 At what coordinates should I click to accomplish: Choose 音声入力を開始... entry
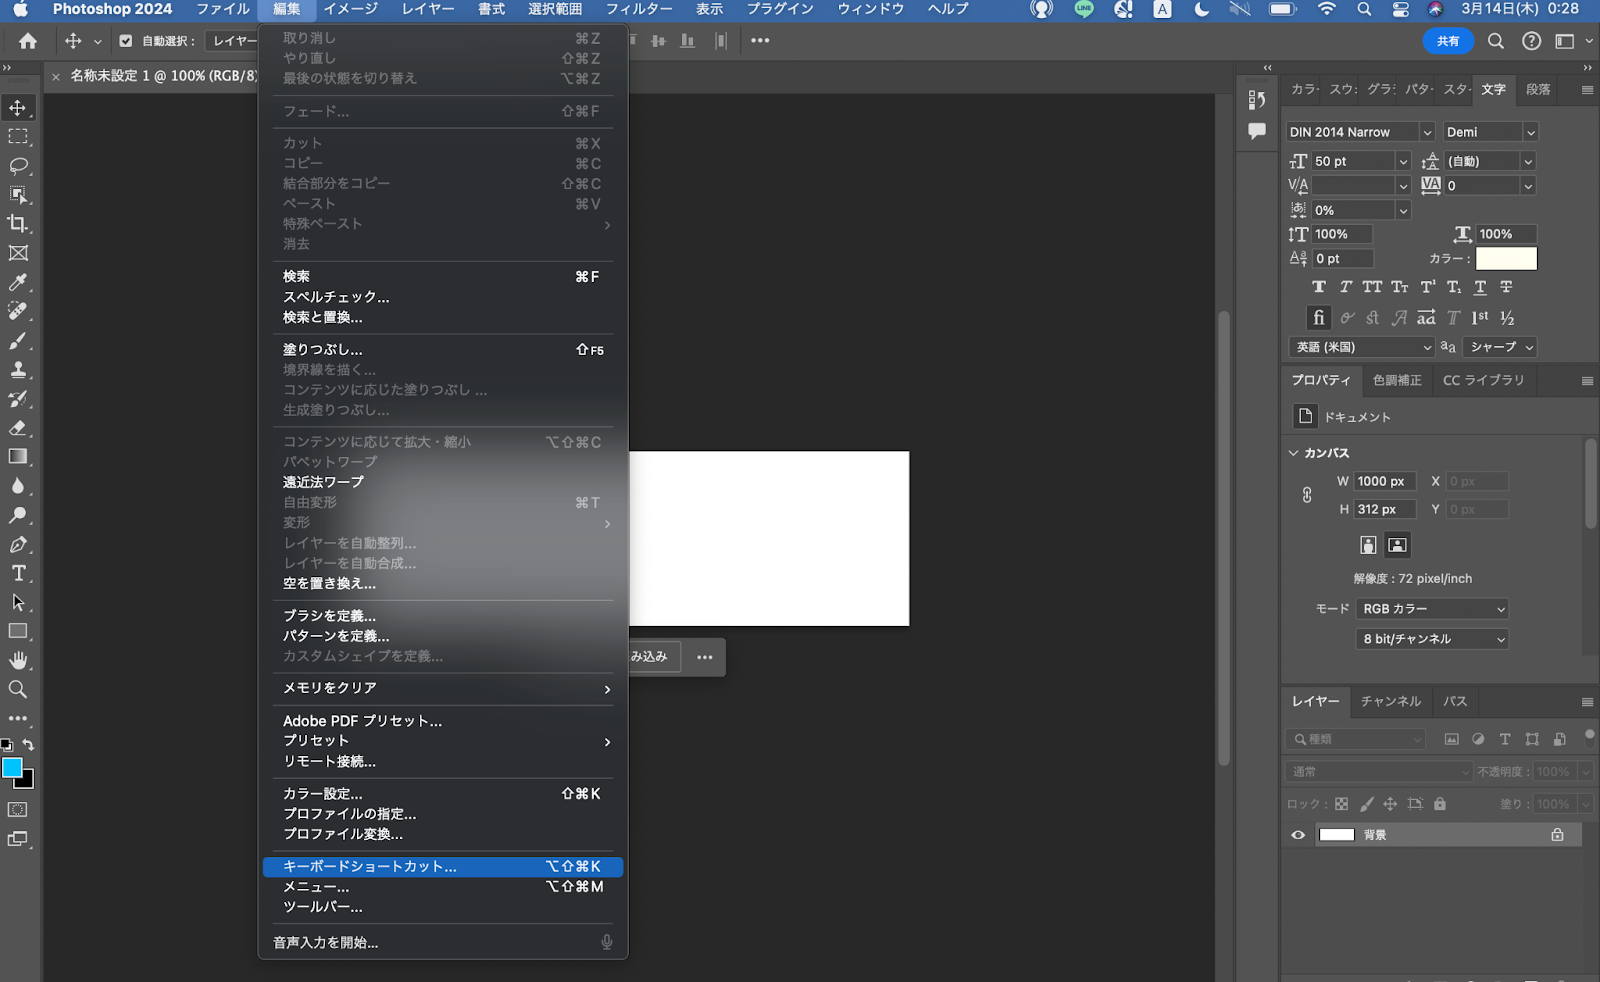[443, 942]
